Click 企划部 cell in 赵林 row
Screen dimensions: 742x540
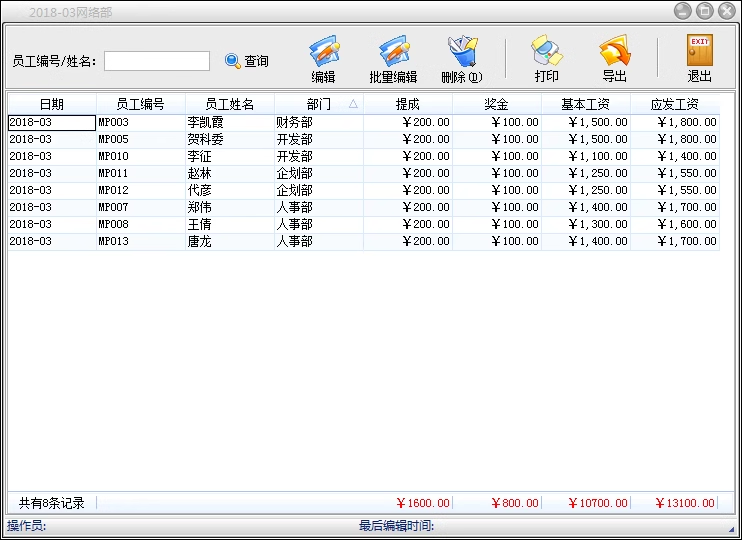click(318, 174)
